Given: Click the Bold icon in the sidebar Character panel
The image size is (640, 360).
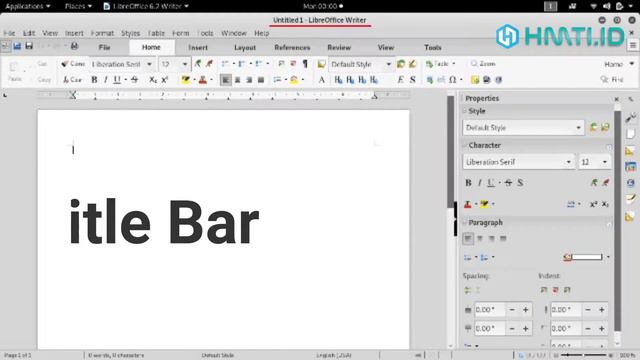Looking at the screenshot, I should tap(468, 183).
